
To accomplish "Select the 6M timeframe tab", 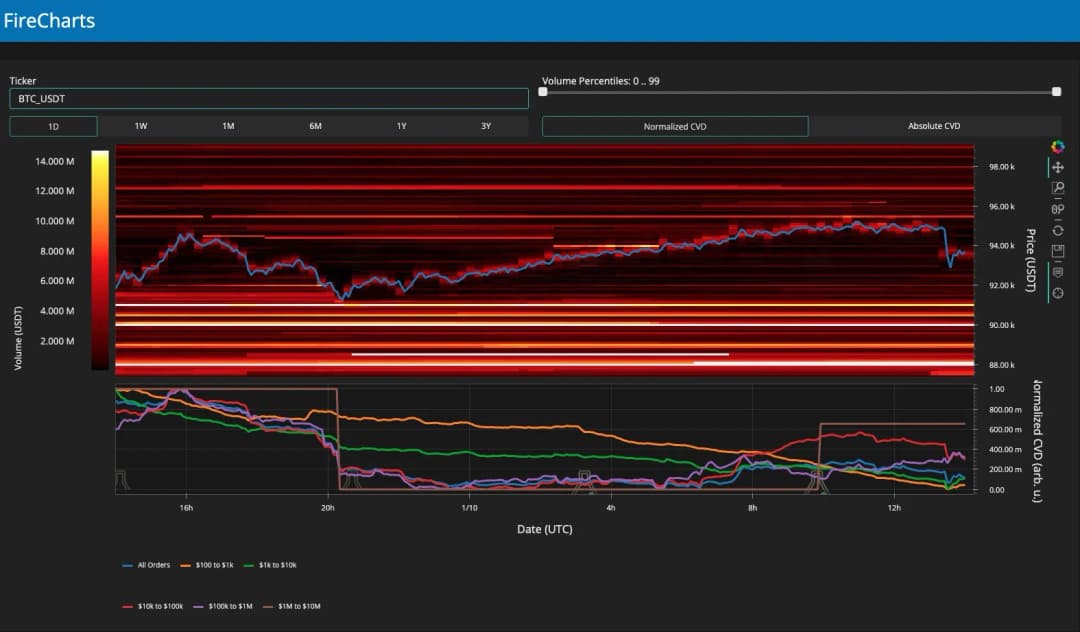I will (315, 126).
